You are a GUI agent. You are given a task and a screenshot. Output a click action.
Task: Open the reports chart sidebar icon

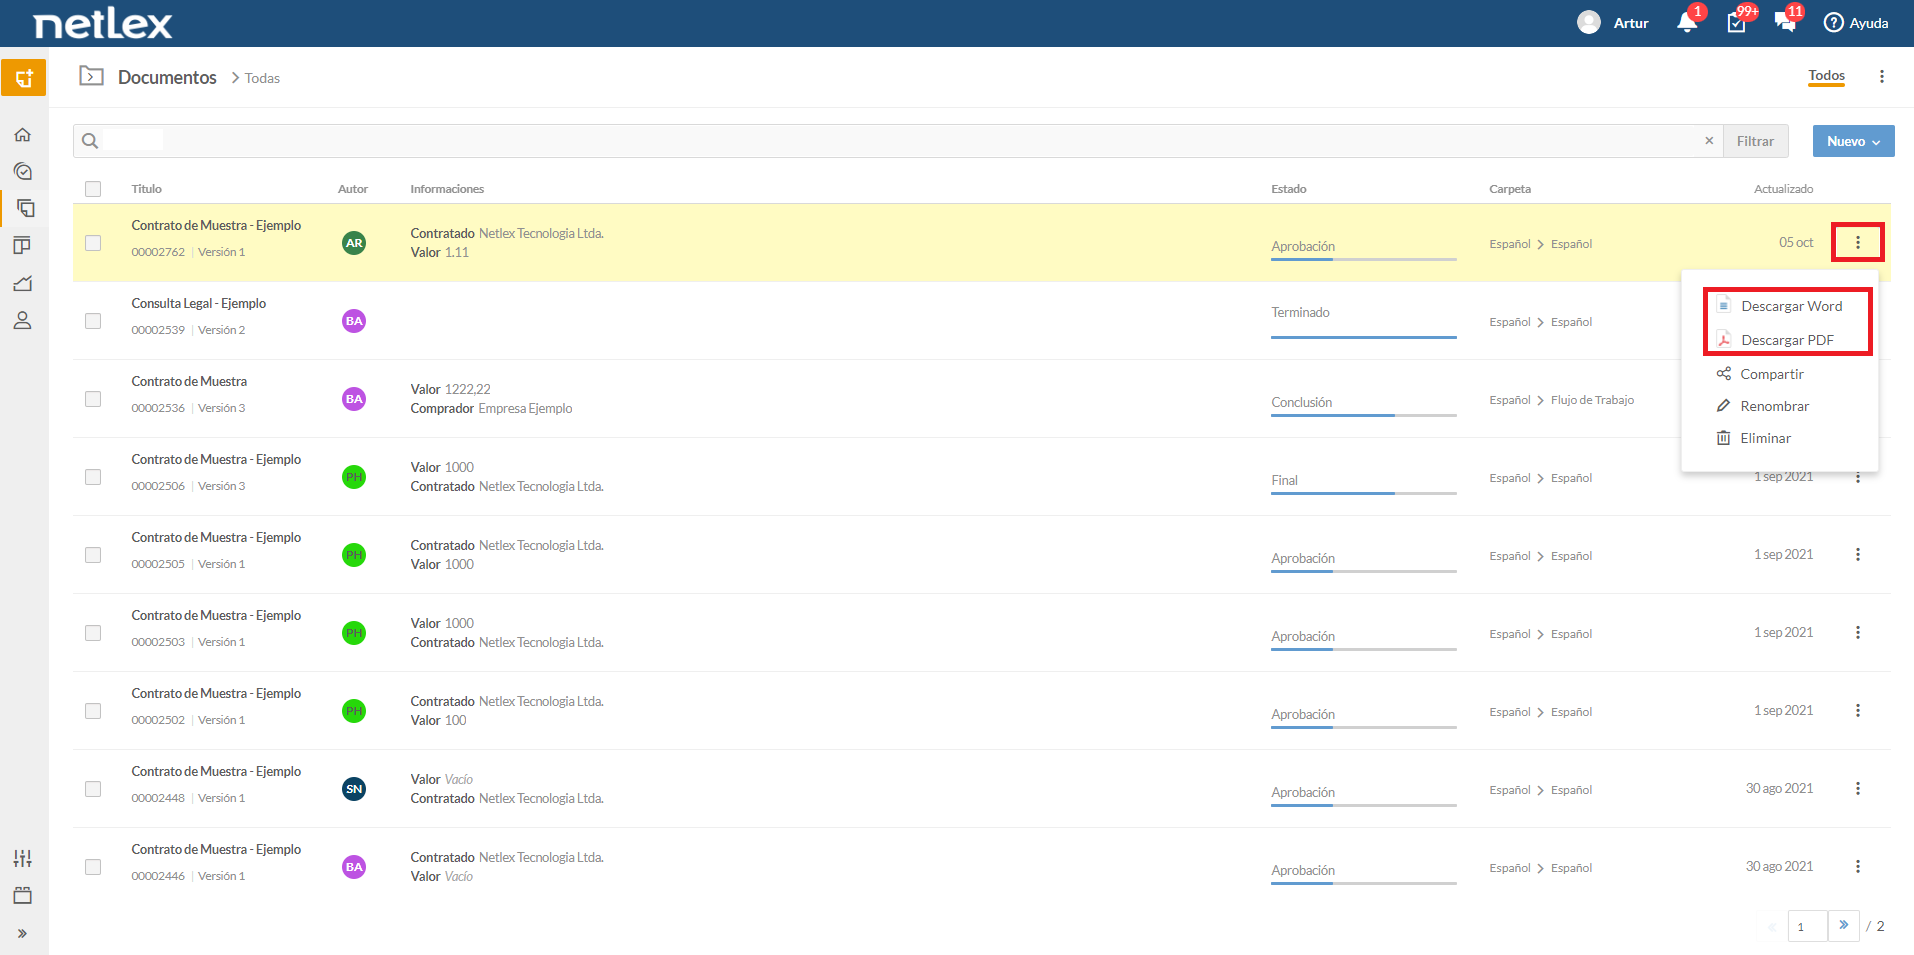point(23,283)
